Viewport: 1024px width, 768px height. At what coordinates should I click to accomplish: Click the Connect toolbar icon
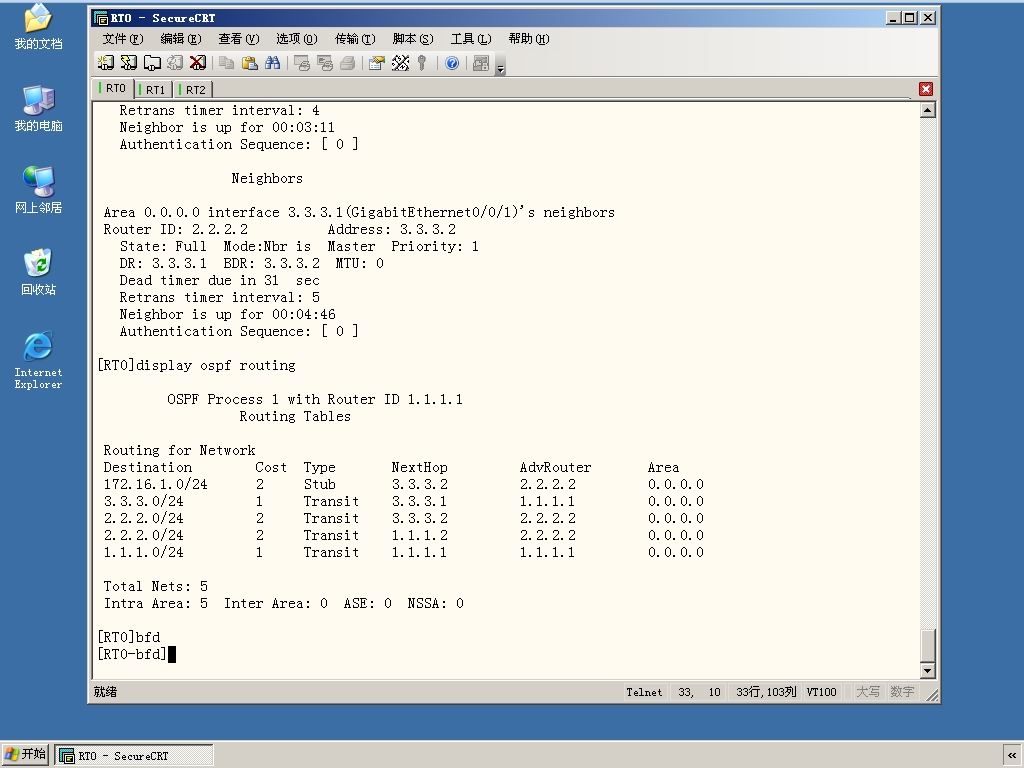tap(105, 63)
